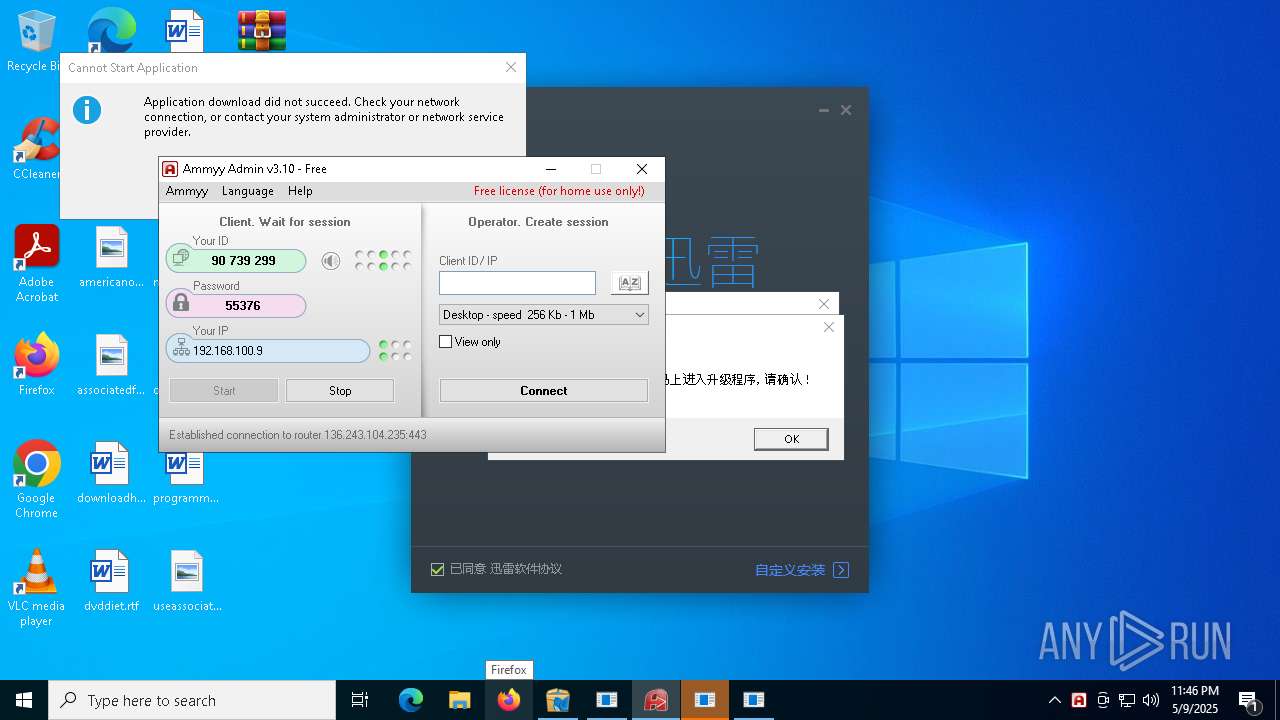
Task: Click the greyed-out Start button in Ammyy
Action: pyautogui.click(x=224, y=391)
